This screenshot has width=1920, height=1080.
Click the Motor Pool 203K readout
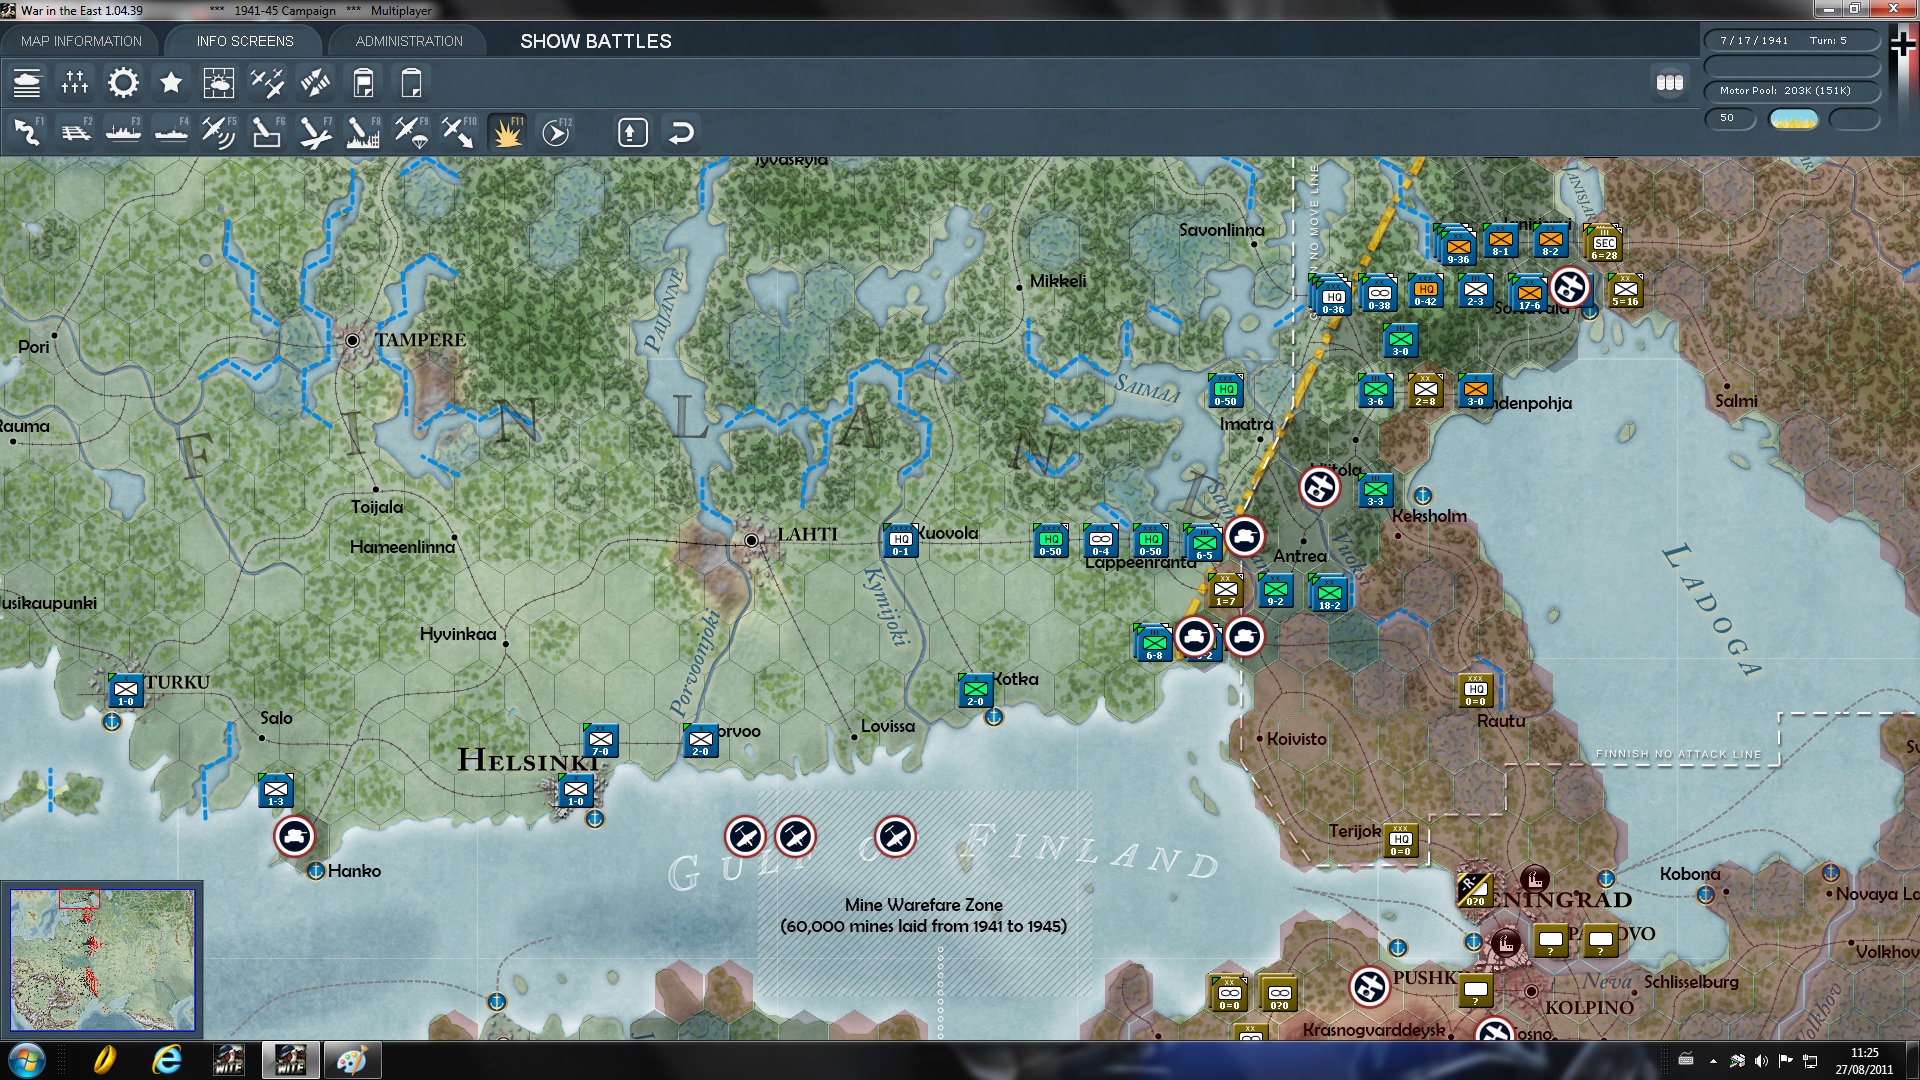click(1792, 91)
